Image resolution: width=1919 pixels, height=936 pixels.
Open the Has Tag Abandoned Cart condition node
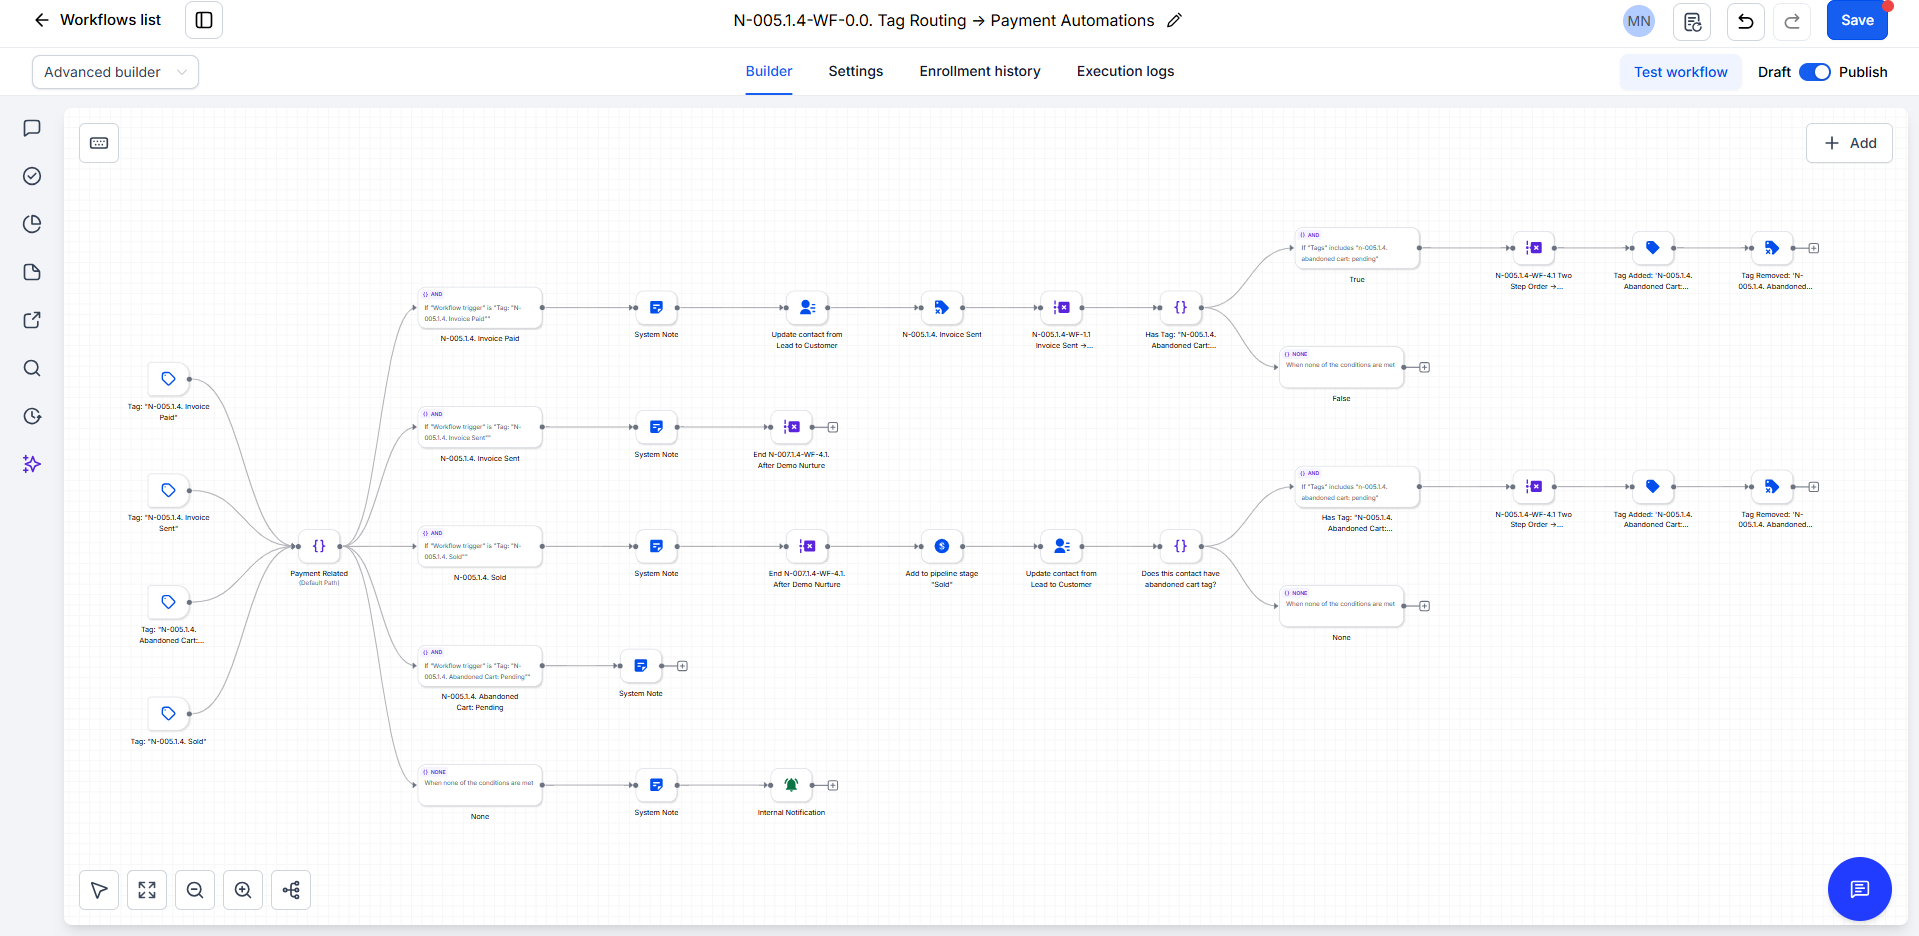(x=1181, y=308)
